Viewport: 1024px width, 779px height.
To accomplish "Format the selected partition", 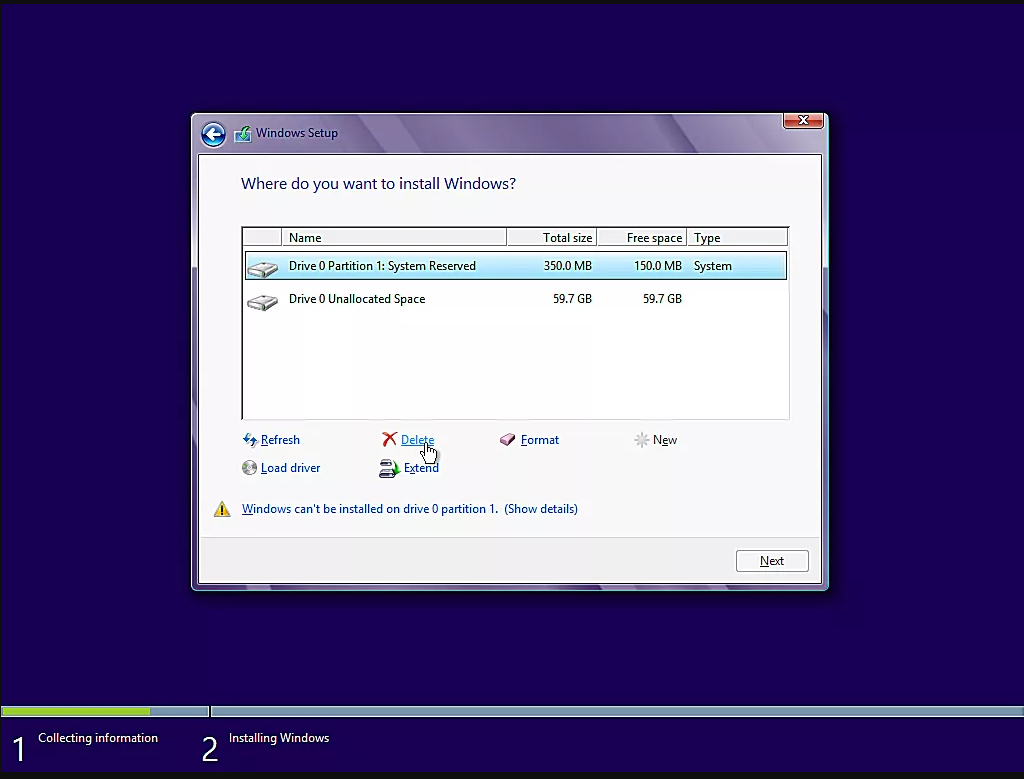I will [x=539, y=439].
